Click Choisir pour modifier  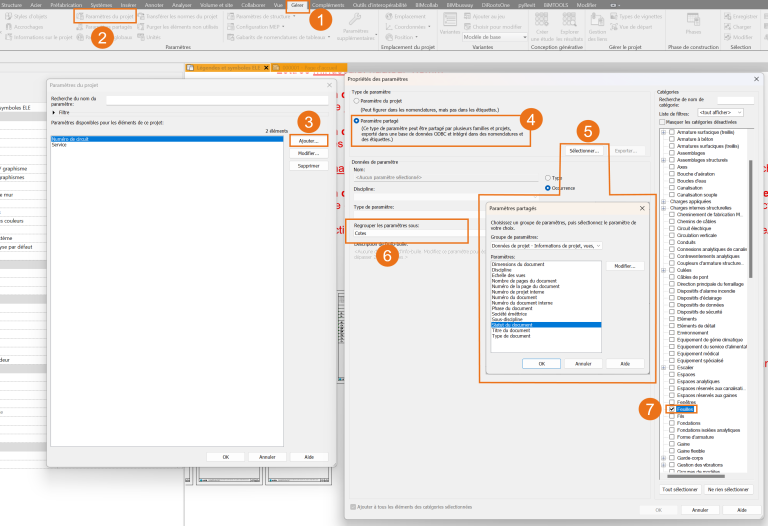493,27
